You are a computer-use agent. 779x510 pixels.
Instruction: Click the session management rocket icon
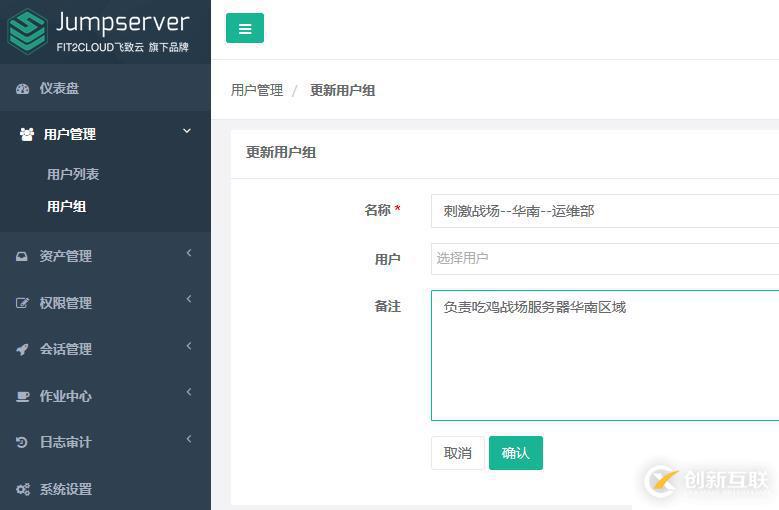click(22, 349)
